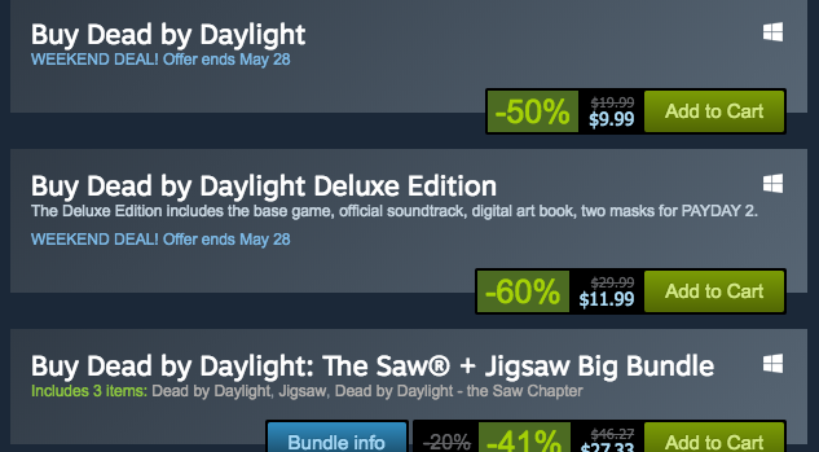Viewport: 819px width, 452px height.
Task: Click "Includes 3 items" bundle text
Action: point(88,390)
